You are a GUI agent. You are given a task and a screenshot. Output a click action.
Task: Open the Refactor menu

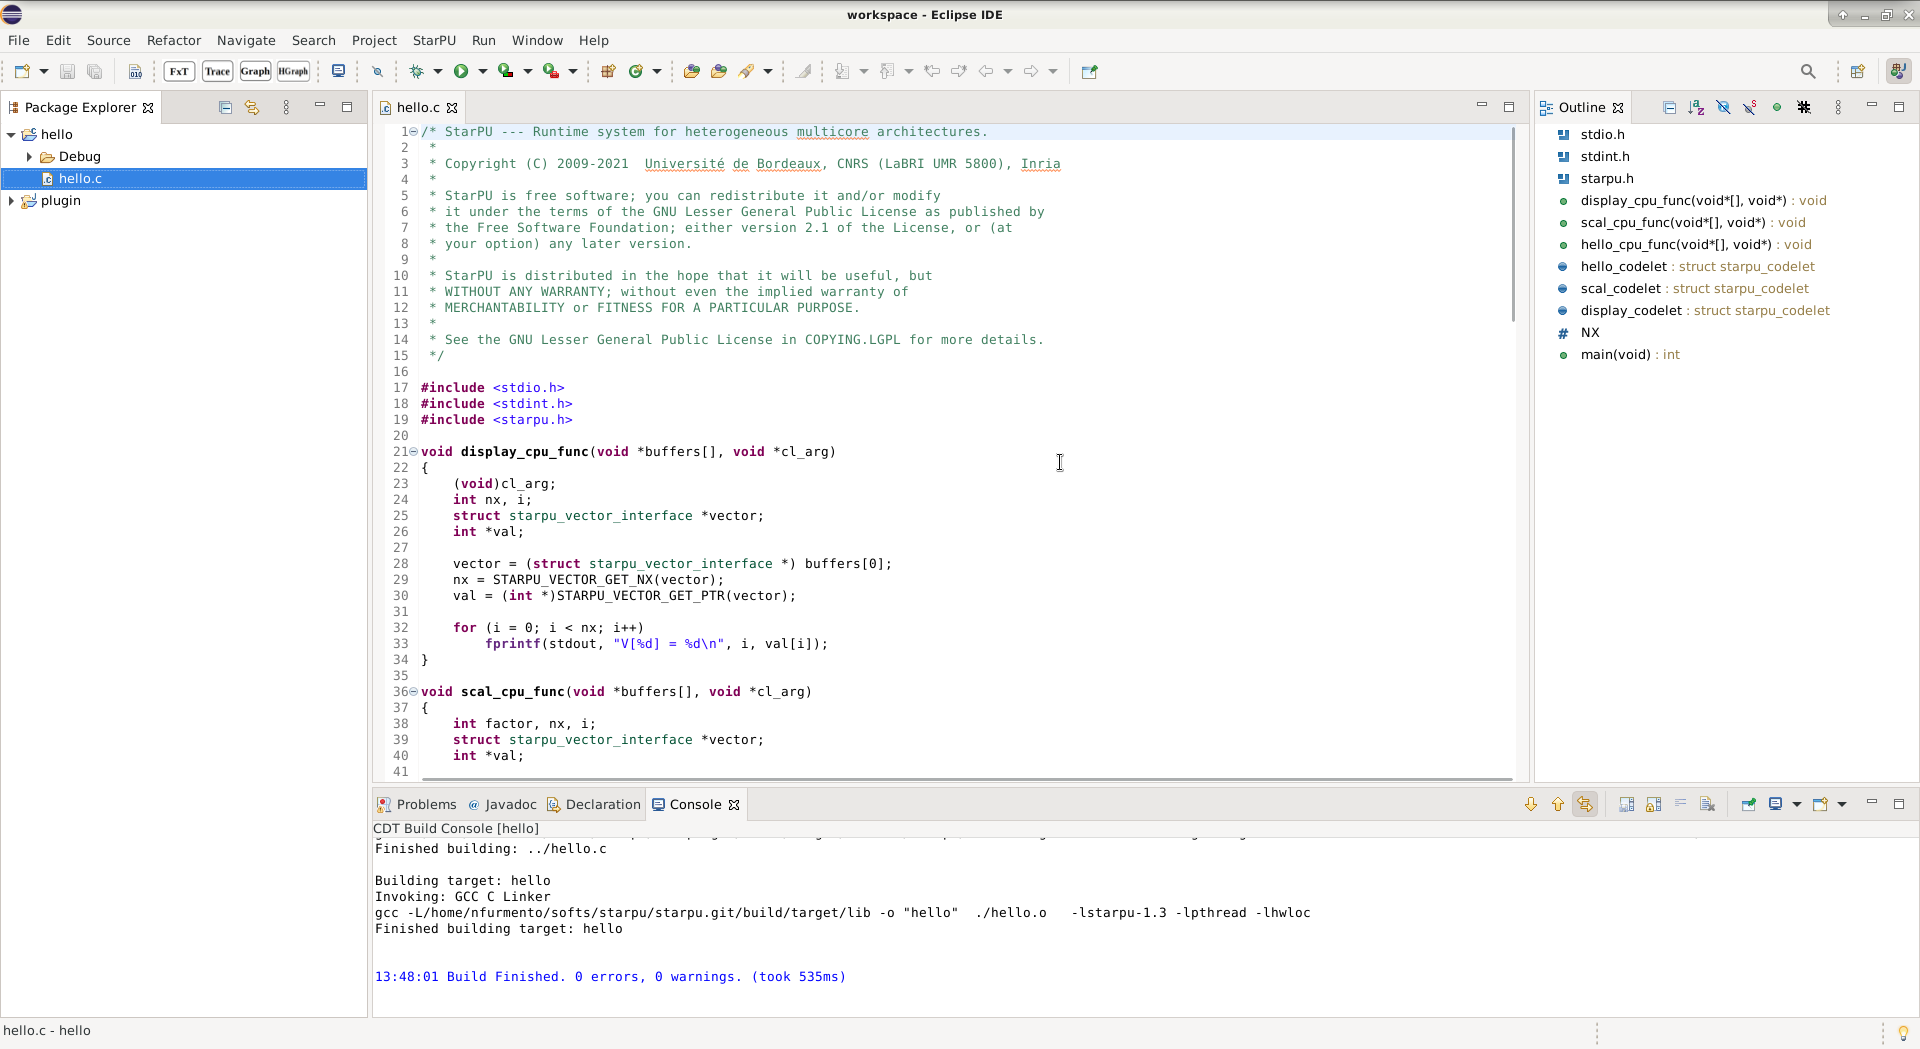[x=174, y=40]
